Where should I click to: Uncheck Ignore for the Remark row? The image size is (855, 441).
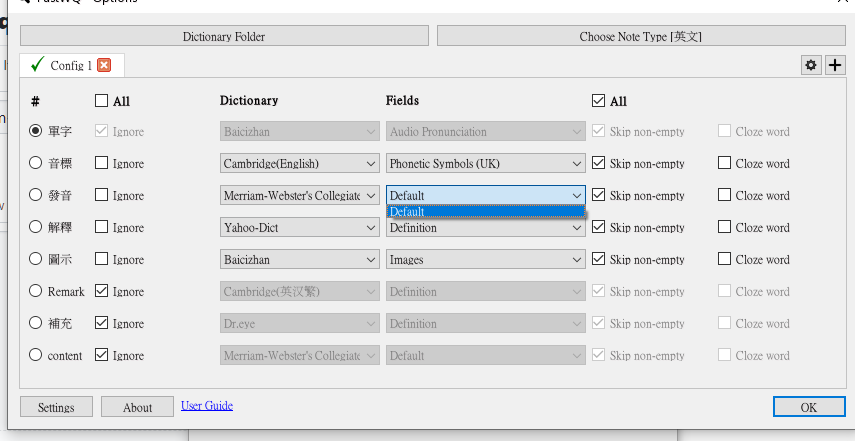click(101, 291)
